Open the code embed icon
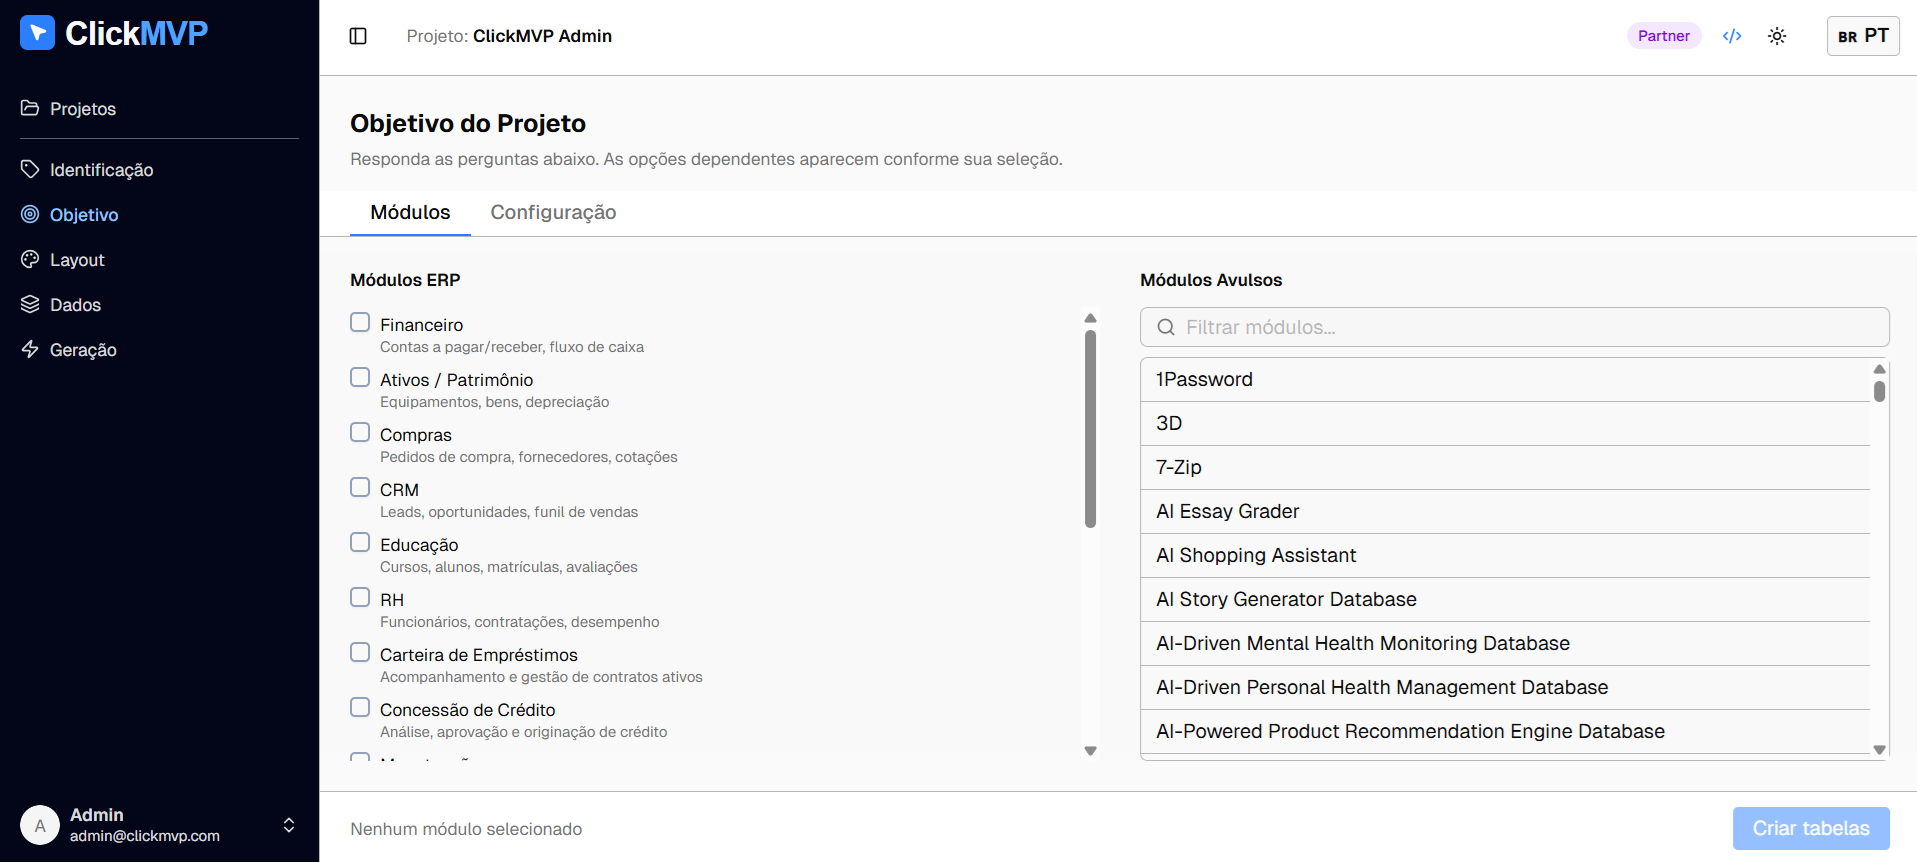 (x=1732, y=36)
